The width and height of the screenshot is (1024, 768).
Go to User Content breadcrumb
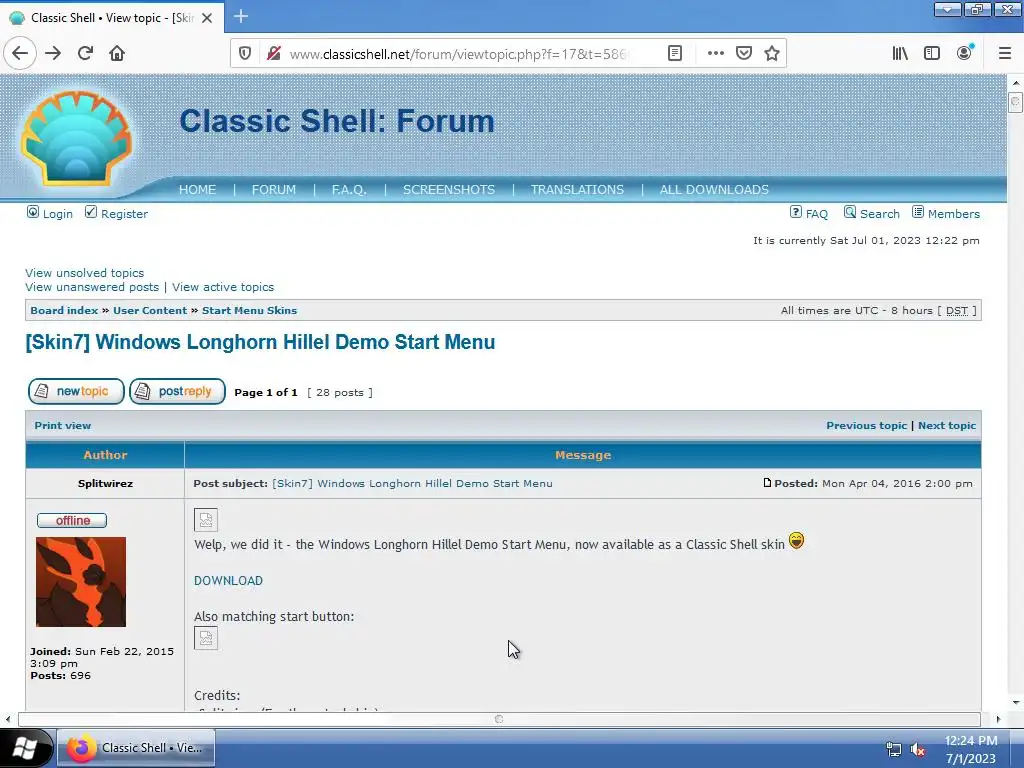coord(150,310)
